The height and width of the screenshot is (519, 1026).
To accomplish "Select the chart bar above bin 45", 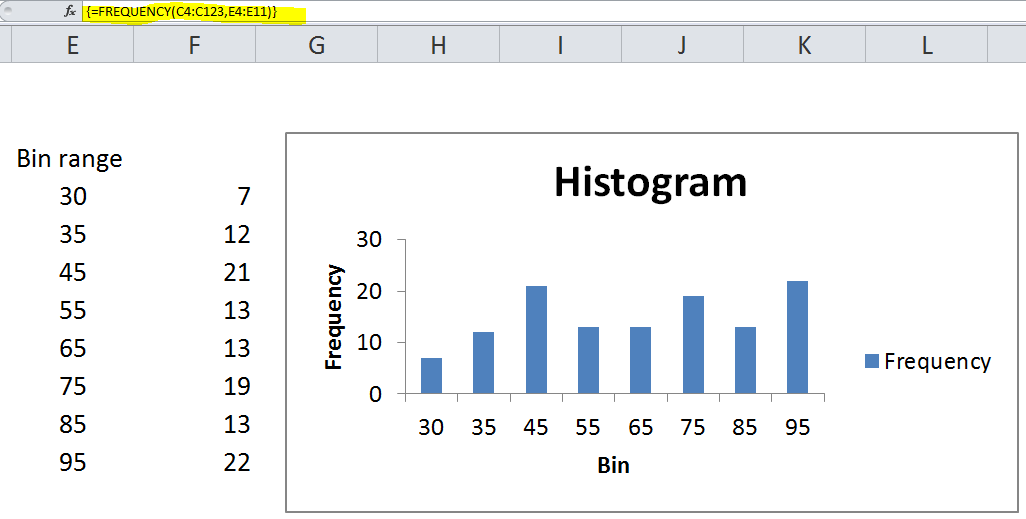I will pyautogui.click(x=536, y=340).
